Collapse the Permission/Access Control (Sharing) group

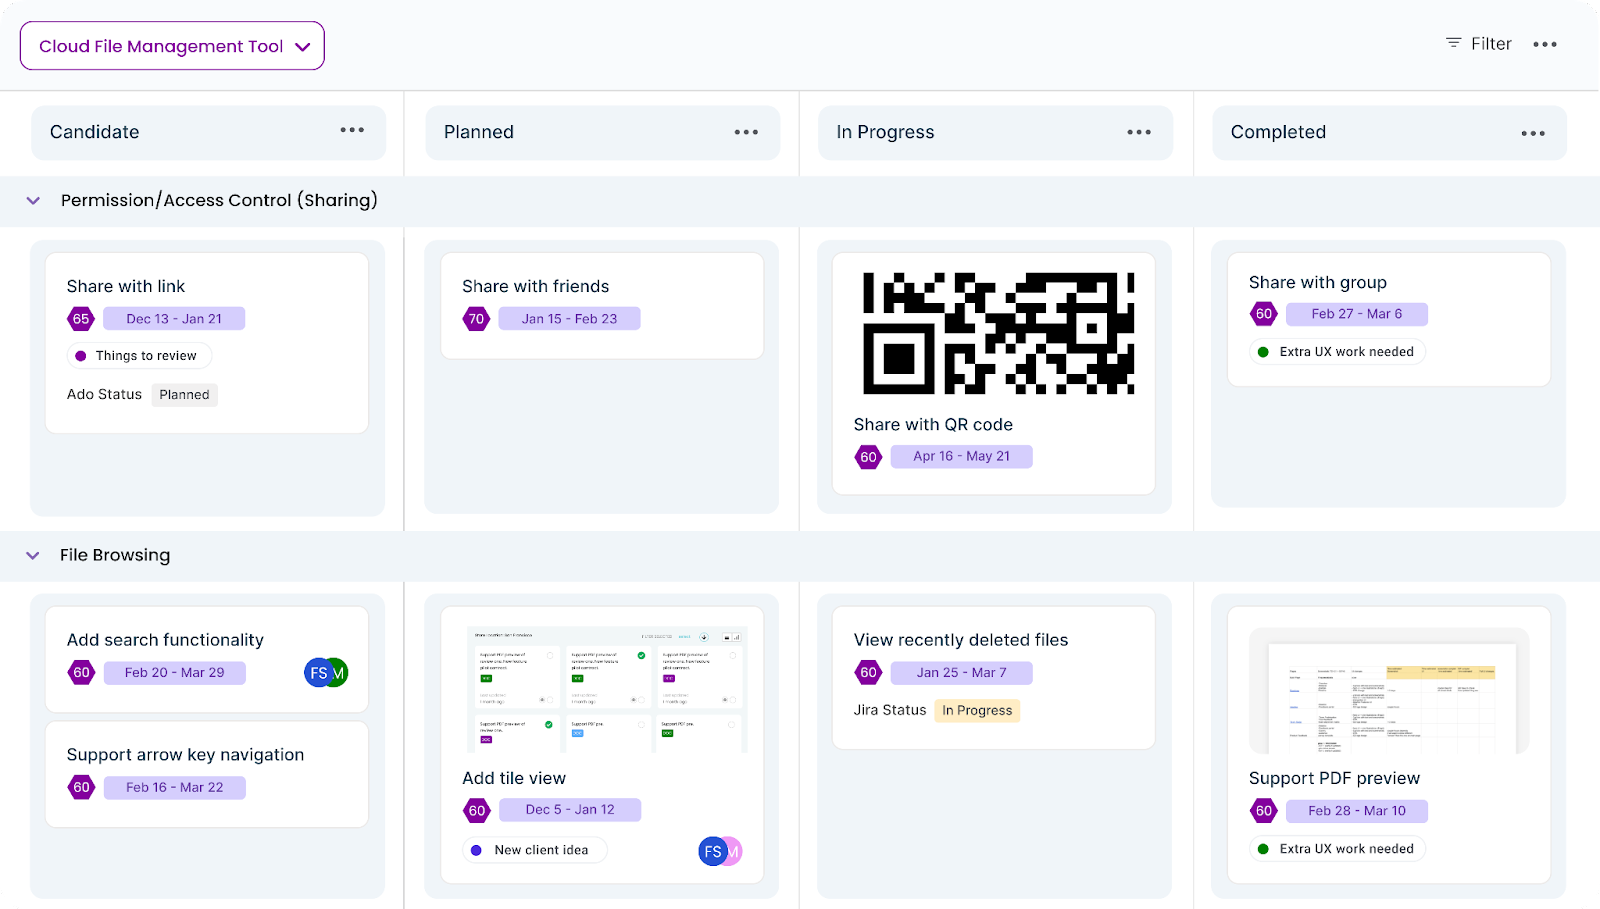33,201
